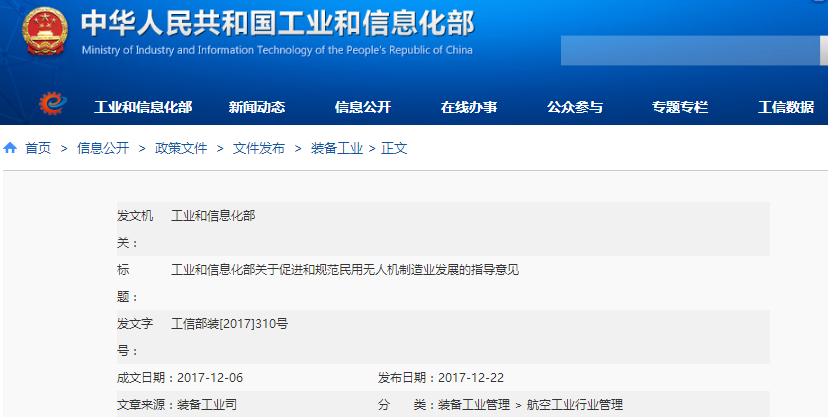Click the 正文 breadcrumb item
The width and height of the screenshot is (828, 417).
(x=394, y=148)
